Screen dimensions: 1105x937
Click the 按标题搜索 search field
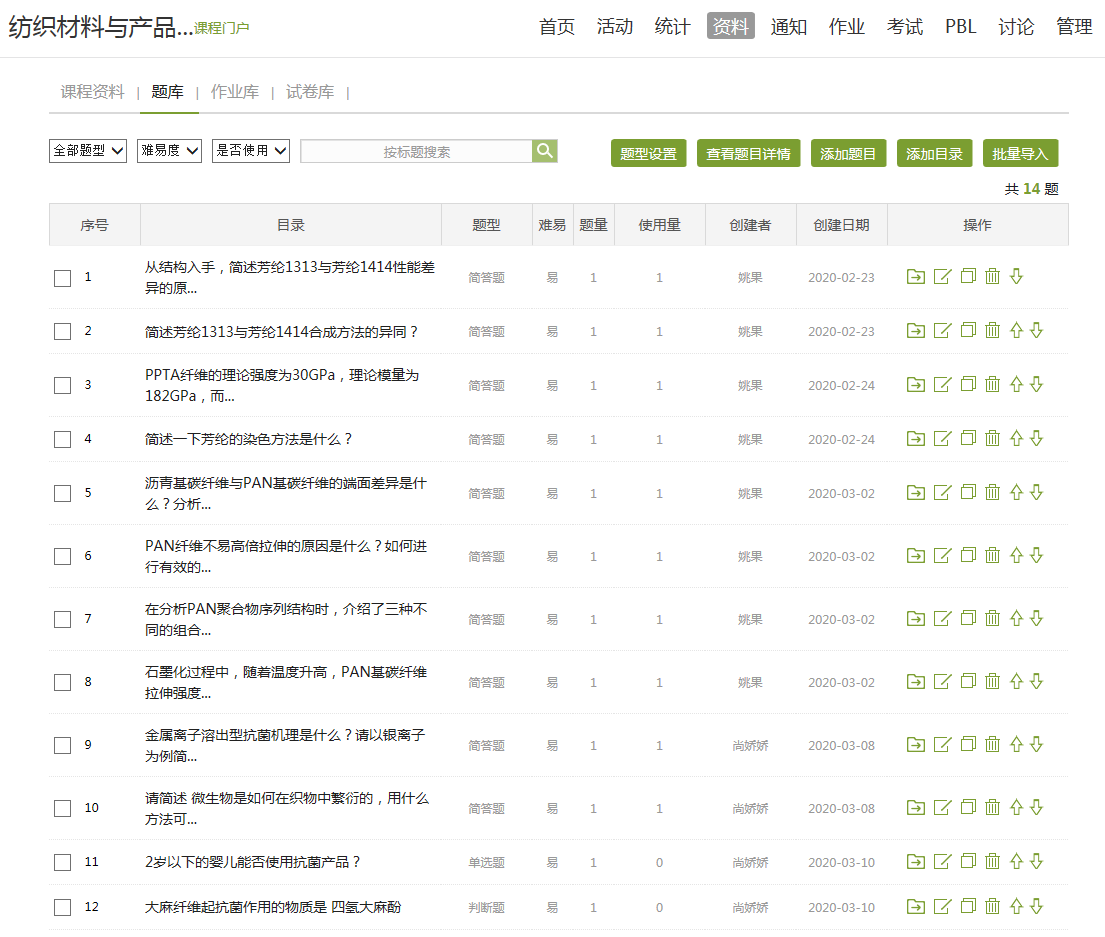tap(416, 152)
